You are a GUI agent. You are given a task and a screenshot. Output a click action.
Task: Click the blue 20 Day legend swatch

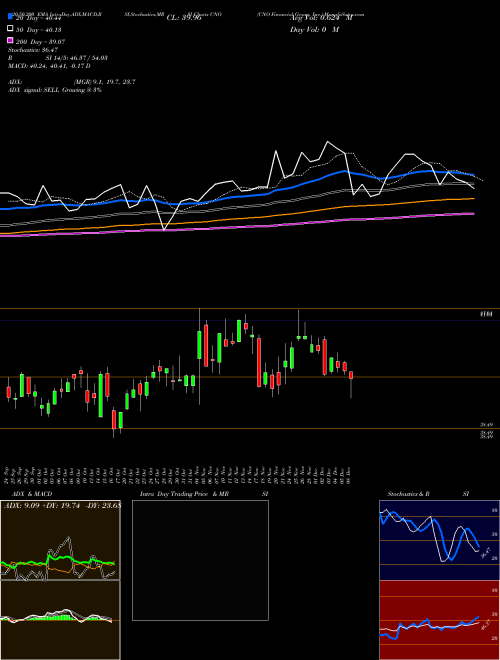[x=11, y=17]
